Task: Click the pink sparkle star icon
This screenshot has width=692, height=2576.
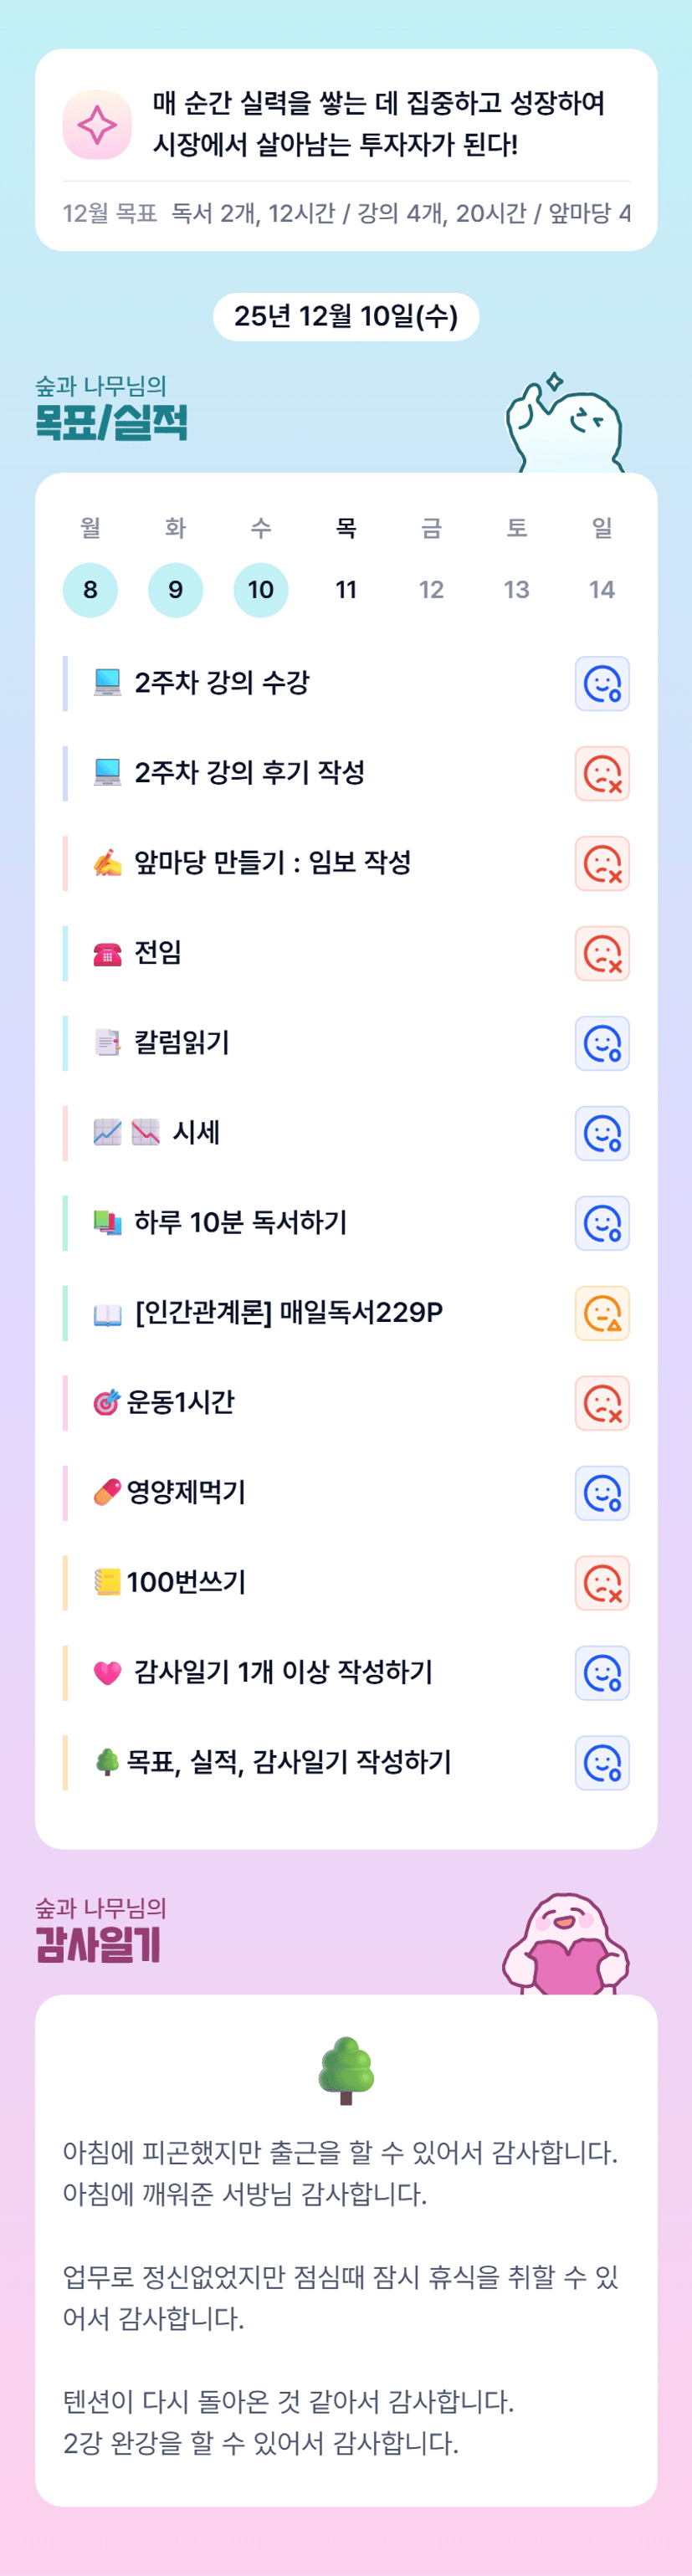Action: 97,125
